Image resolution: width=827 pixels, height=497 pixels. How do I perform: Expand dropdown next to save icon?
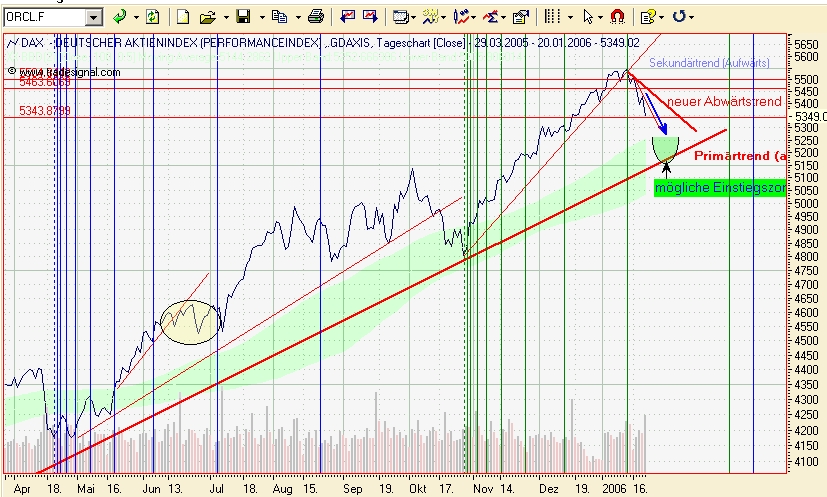click(x=262, y=17)
